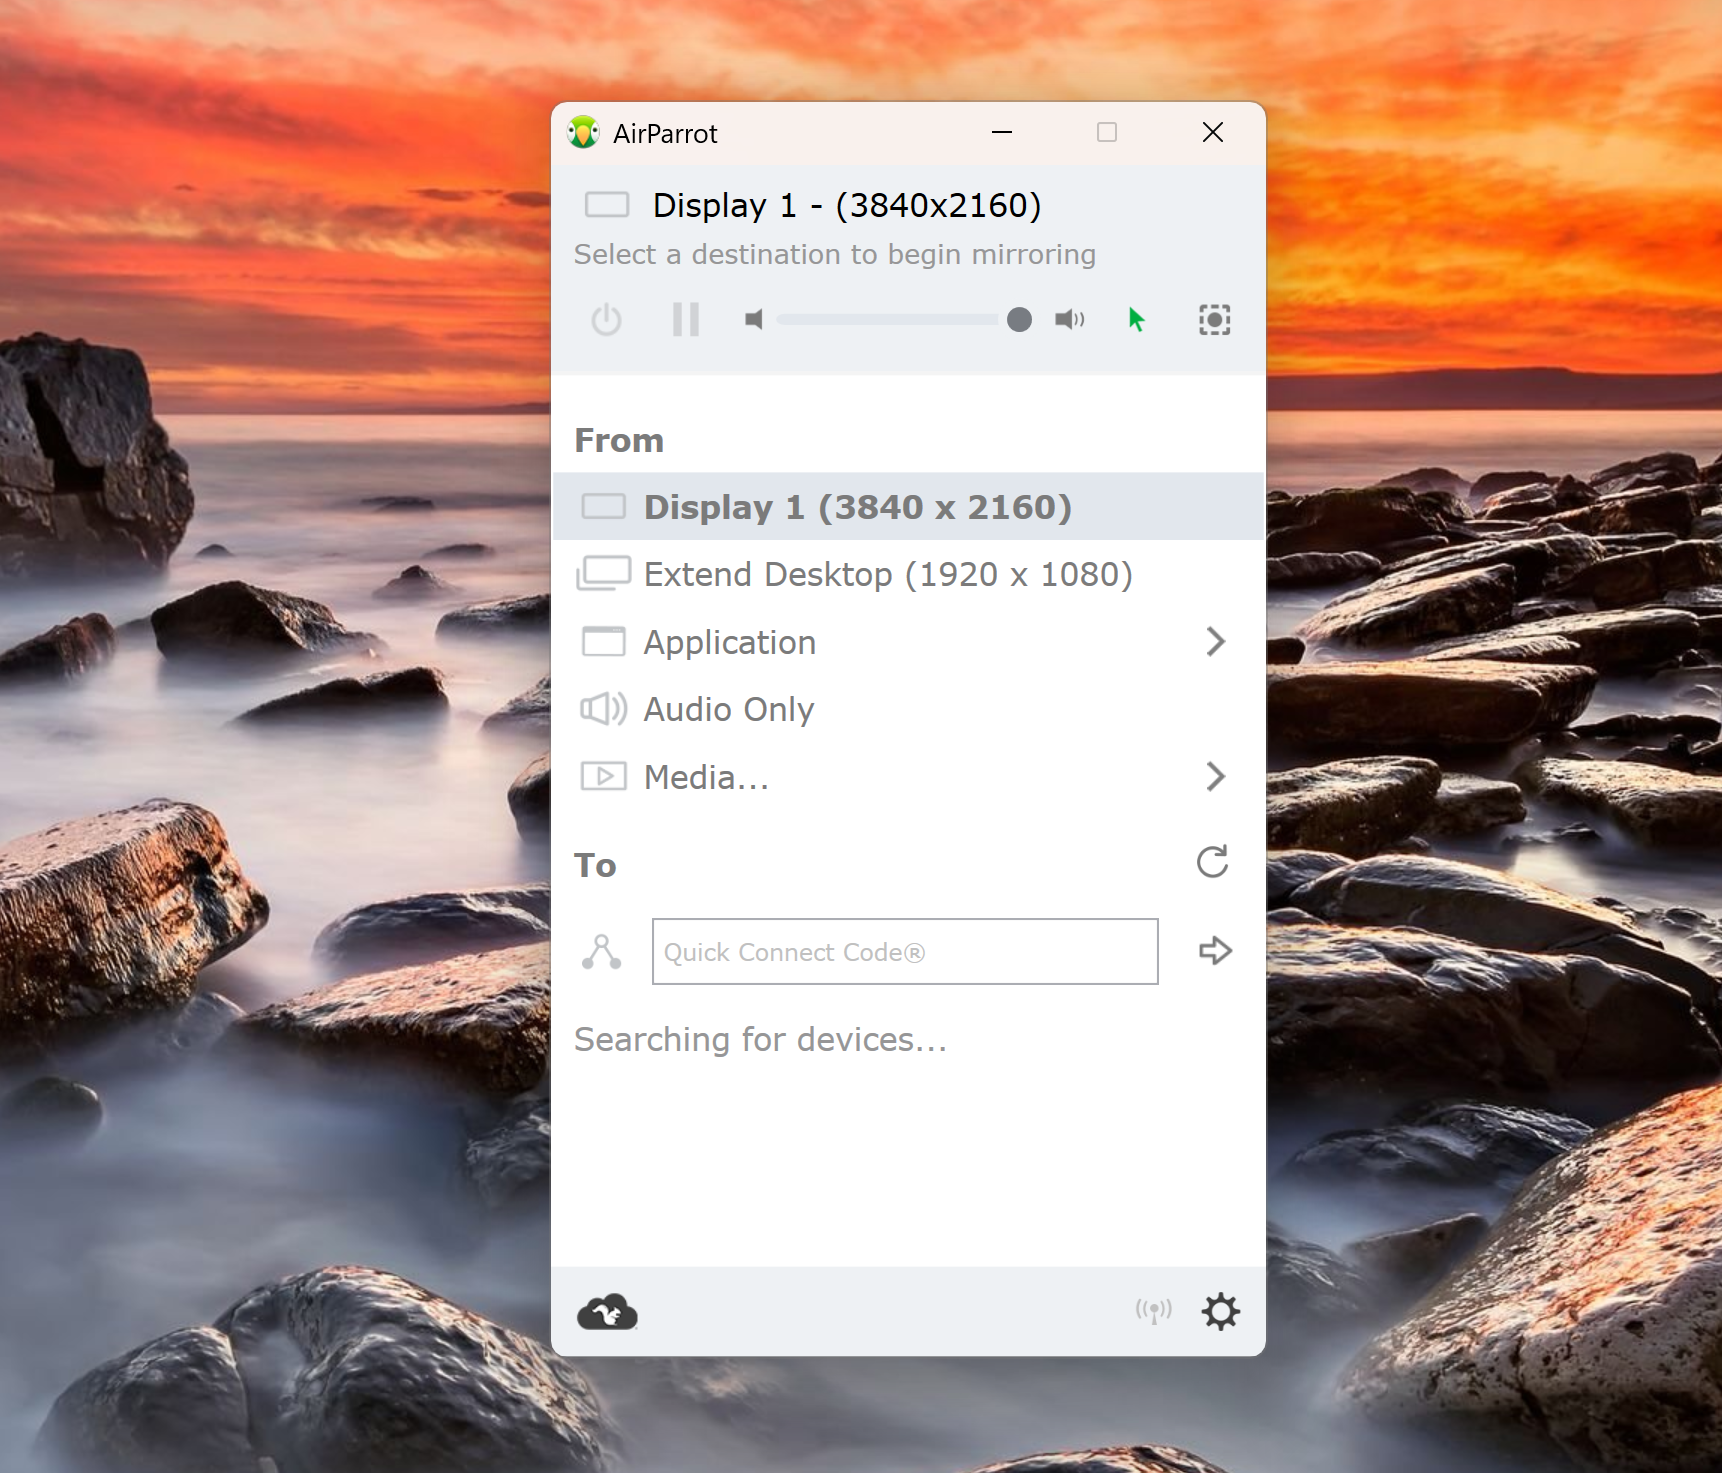Expand the Application submenu chevron
This screenshot has width=1722, height=1473.
[x=1215, y=641]
